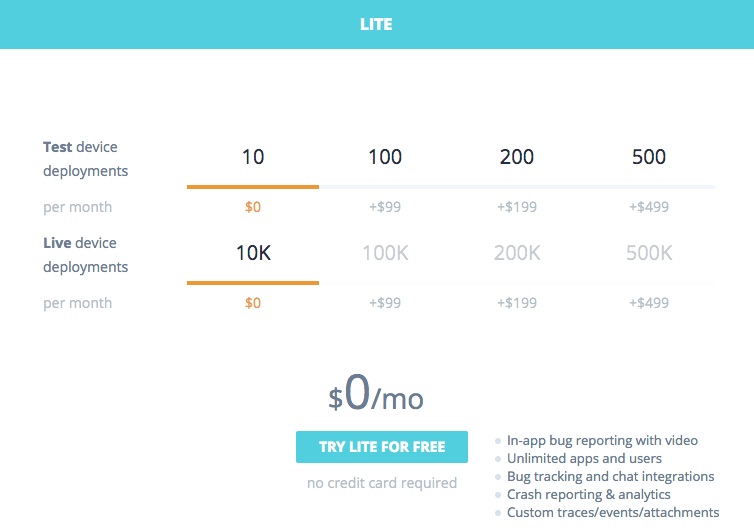The image size is (754, 530).
Task: Choose 100K live device deployments
Action: coord(385,253)
